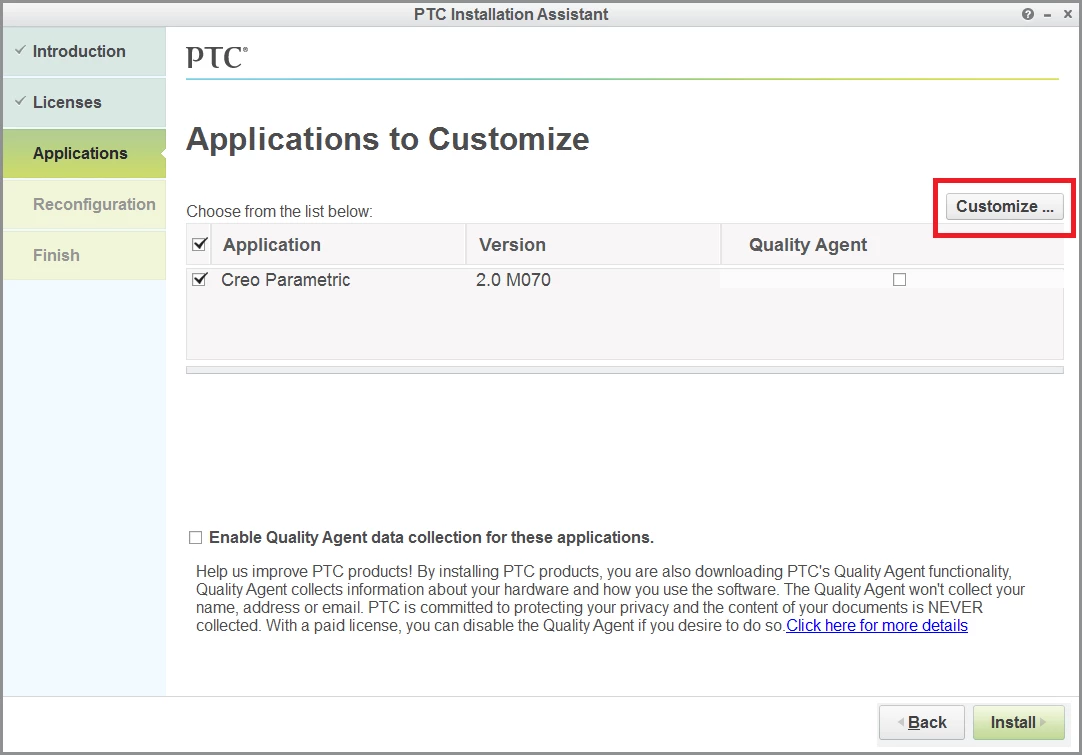The image size is (1082, 755).
Task: Select the Finish step
Action: (84, 255)
